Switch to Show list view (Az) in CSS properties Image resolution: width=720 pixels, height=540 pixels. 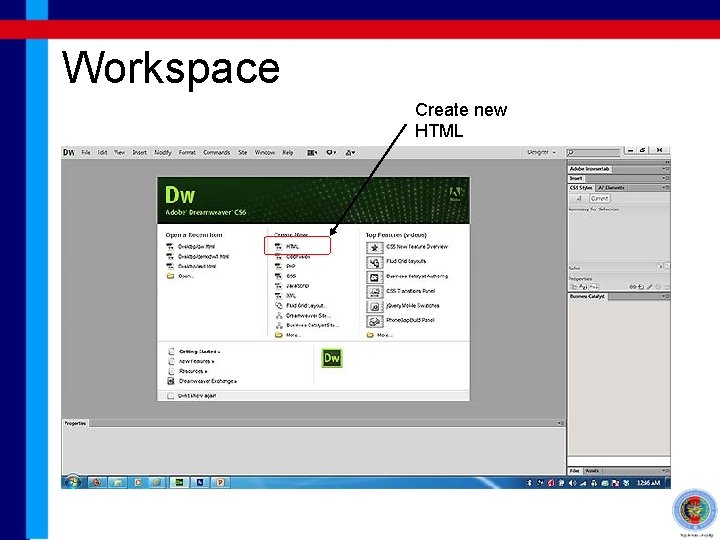click(x=582, y=287)
